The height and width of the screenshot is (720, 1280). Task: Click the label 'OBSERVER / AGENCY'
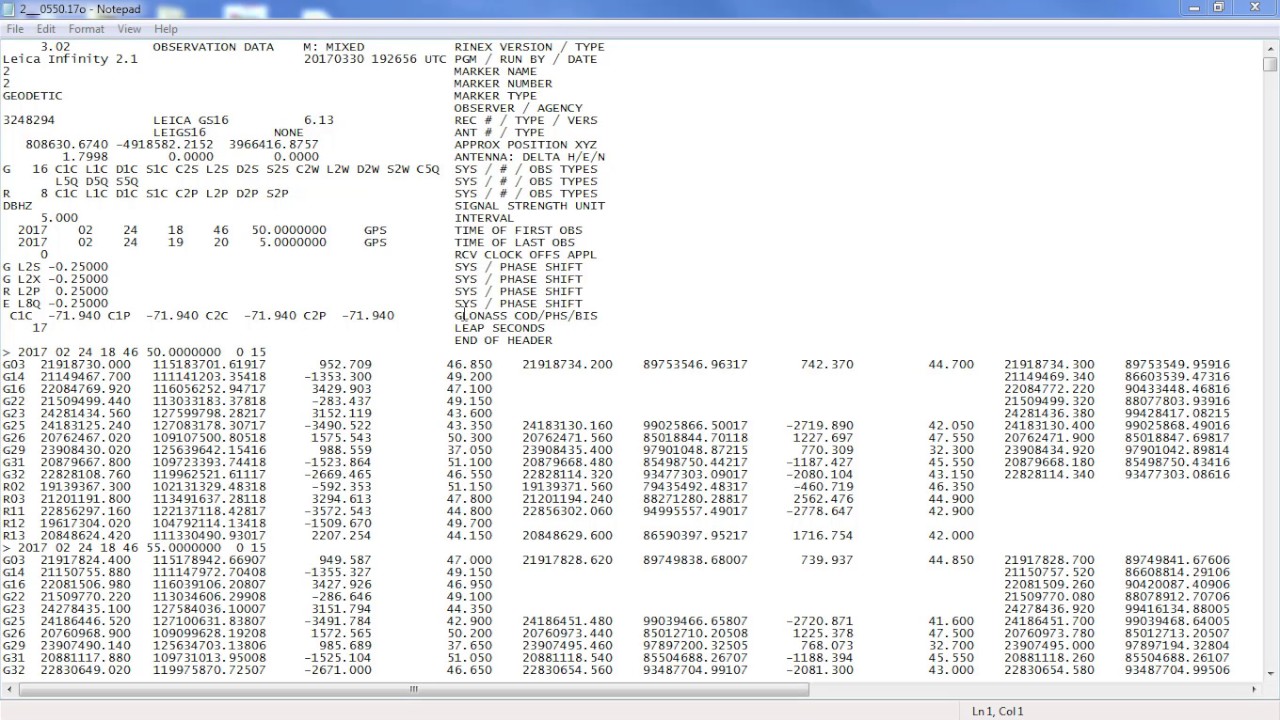518,108
